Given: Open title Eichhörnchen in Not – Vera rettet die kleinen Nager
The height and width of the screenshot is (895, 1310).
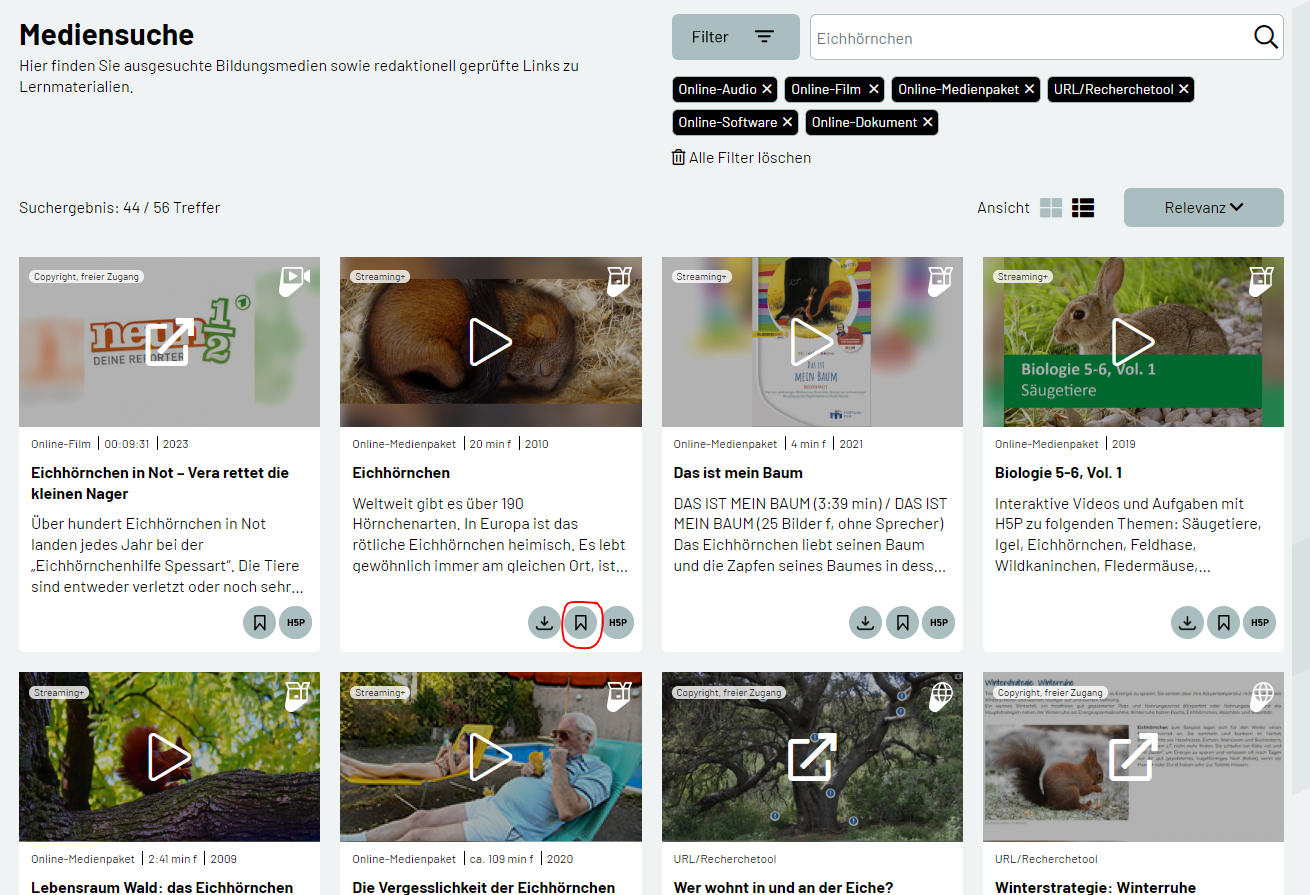Looking at the screenshot, I should (160, 483).
